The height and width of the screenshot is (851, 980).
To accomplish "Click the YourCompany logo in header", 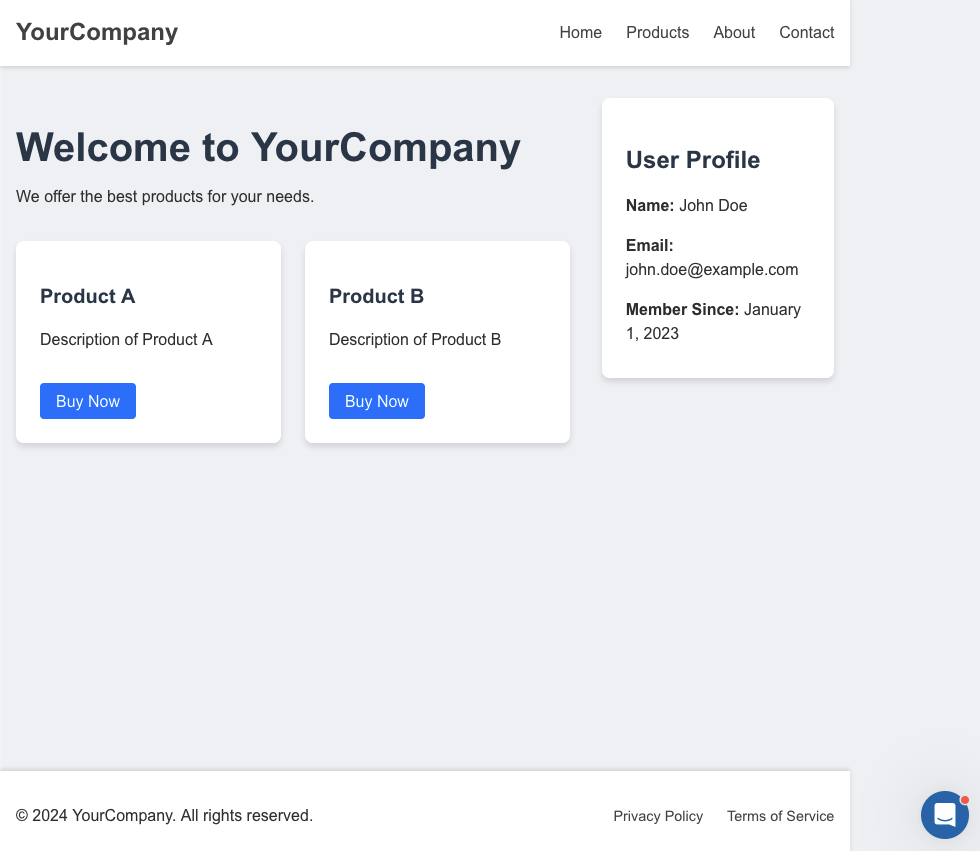I will [x=97, y=32].
